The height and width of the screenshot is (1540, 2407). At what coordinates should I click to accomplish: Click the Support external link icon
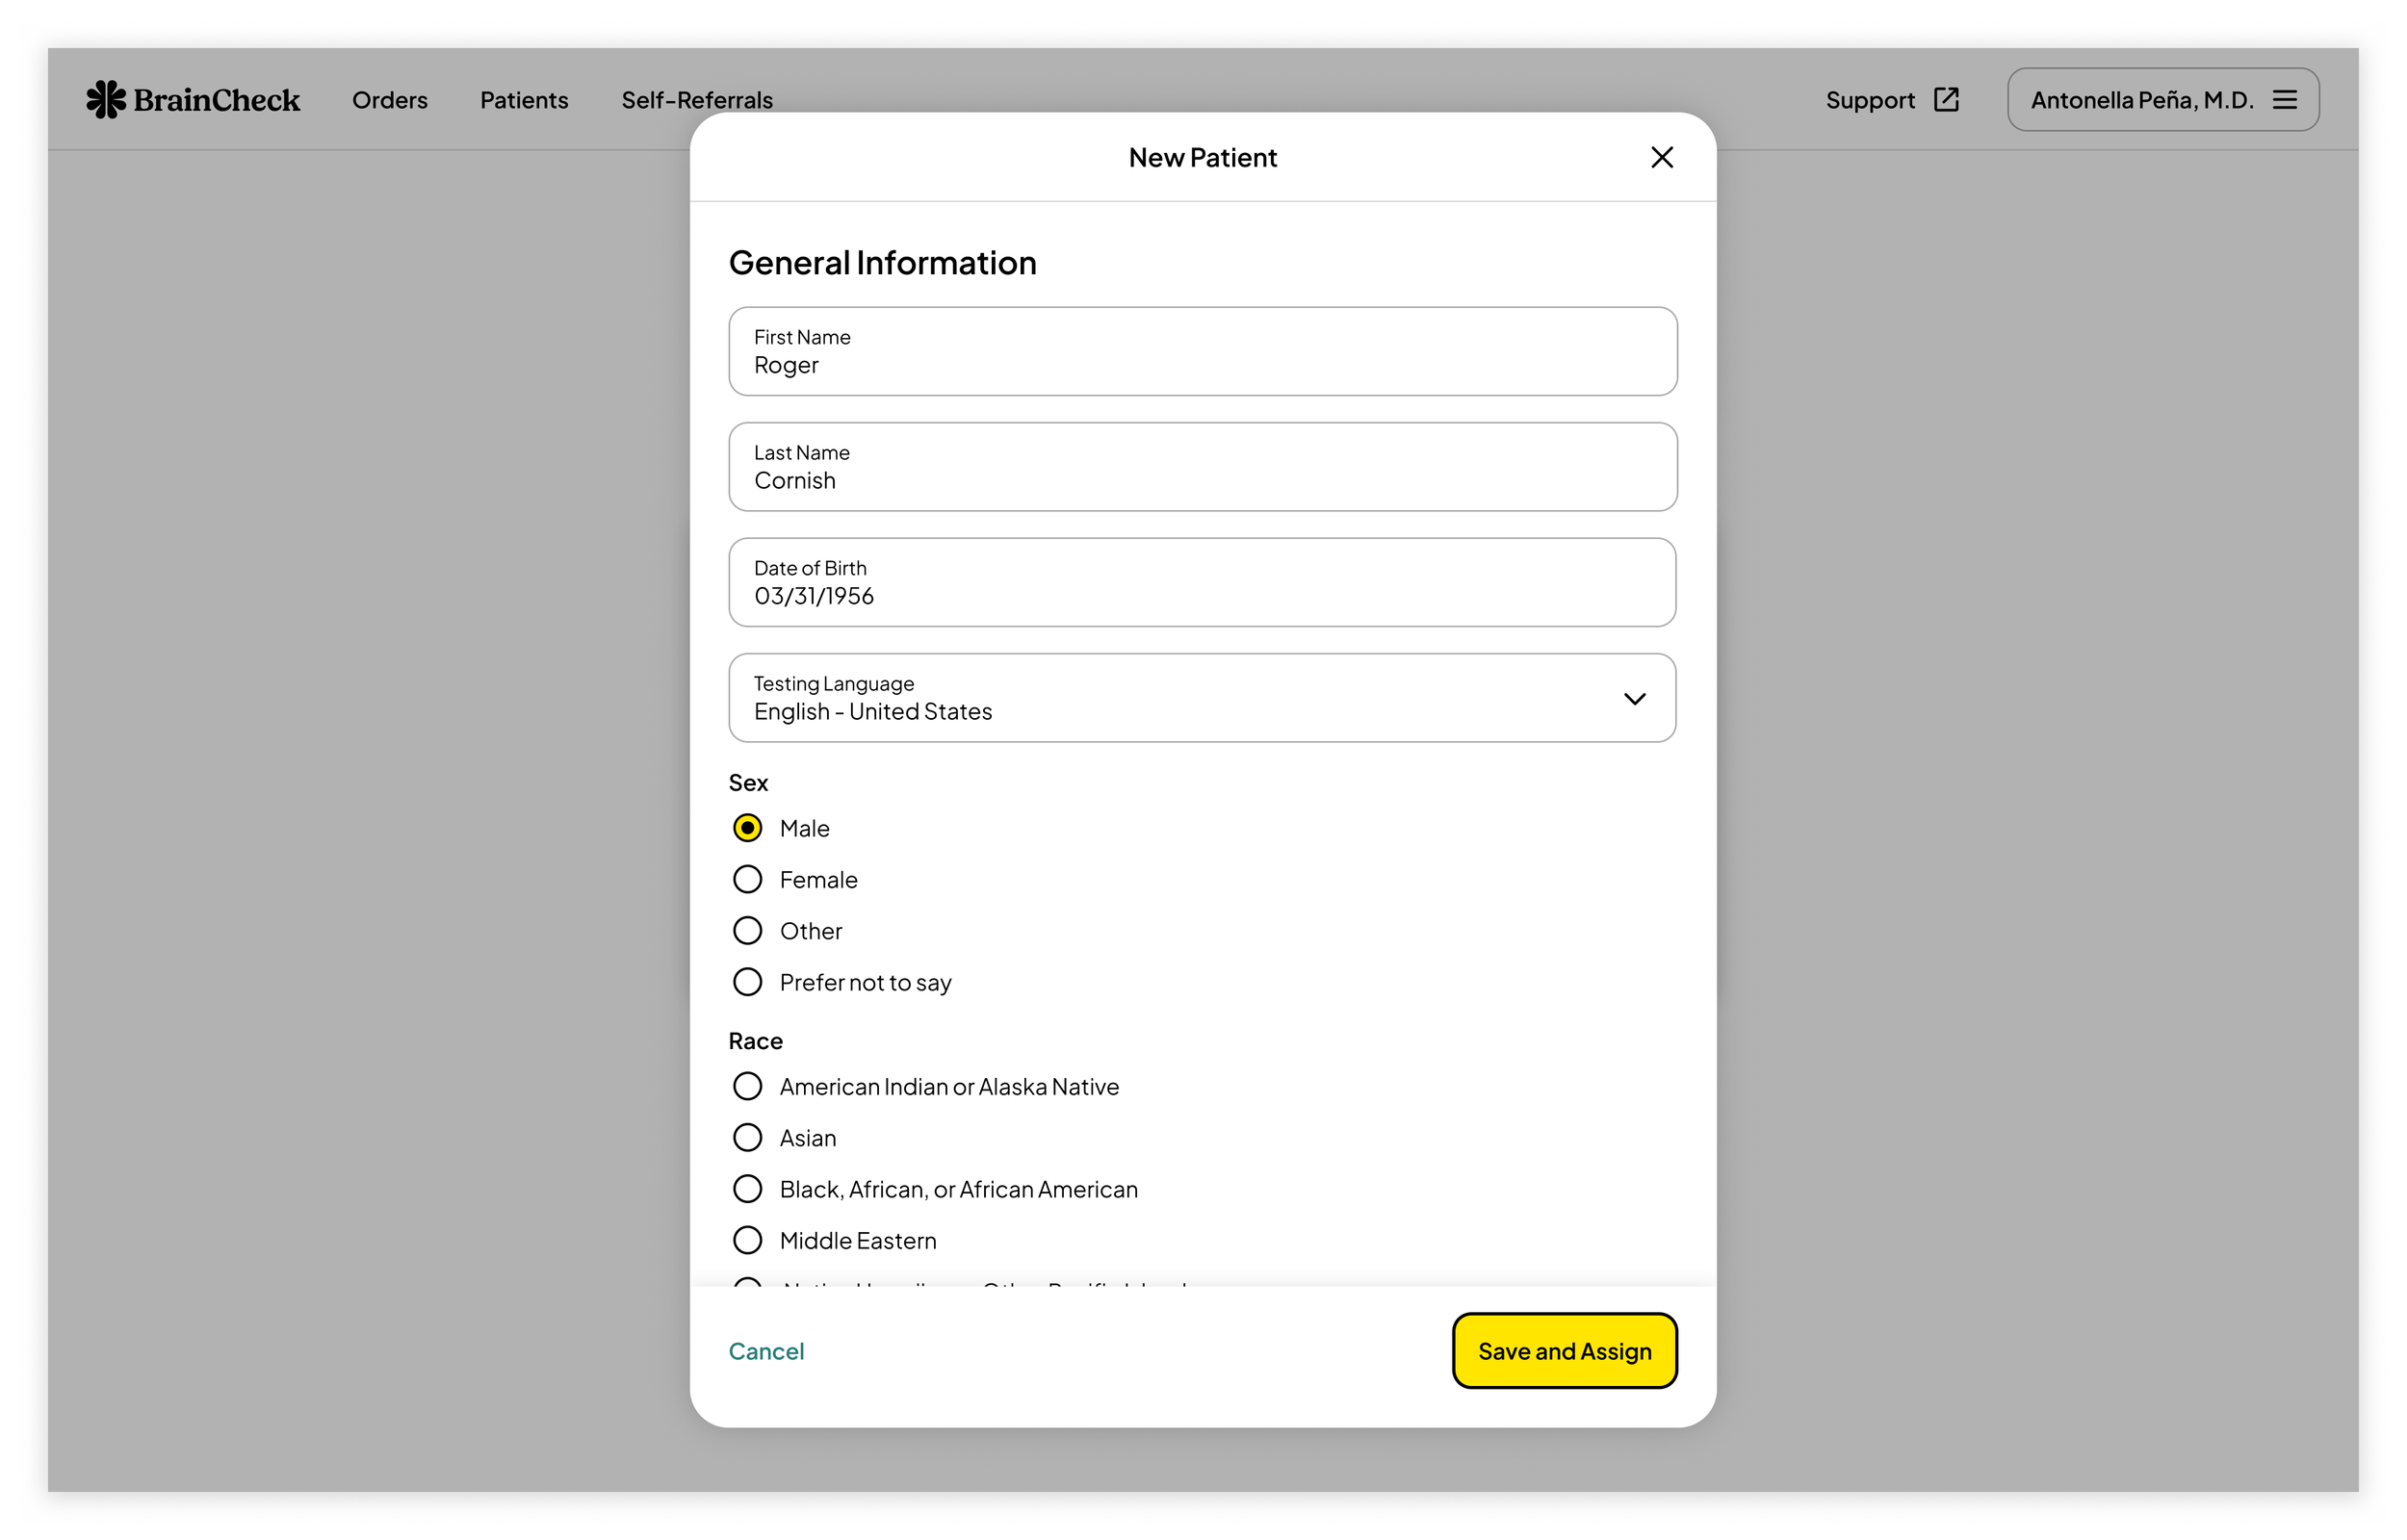1945,100
